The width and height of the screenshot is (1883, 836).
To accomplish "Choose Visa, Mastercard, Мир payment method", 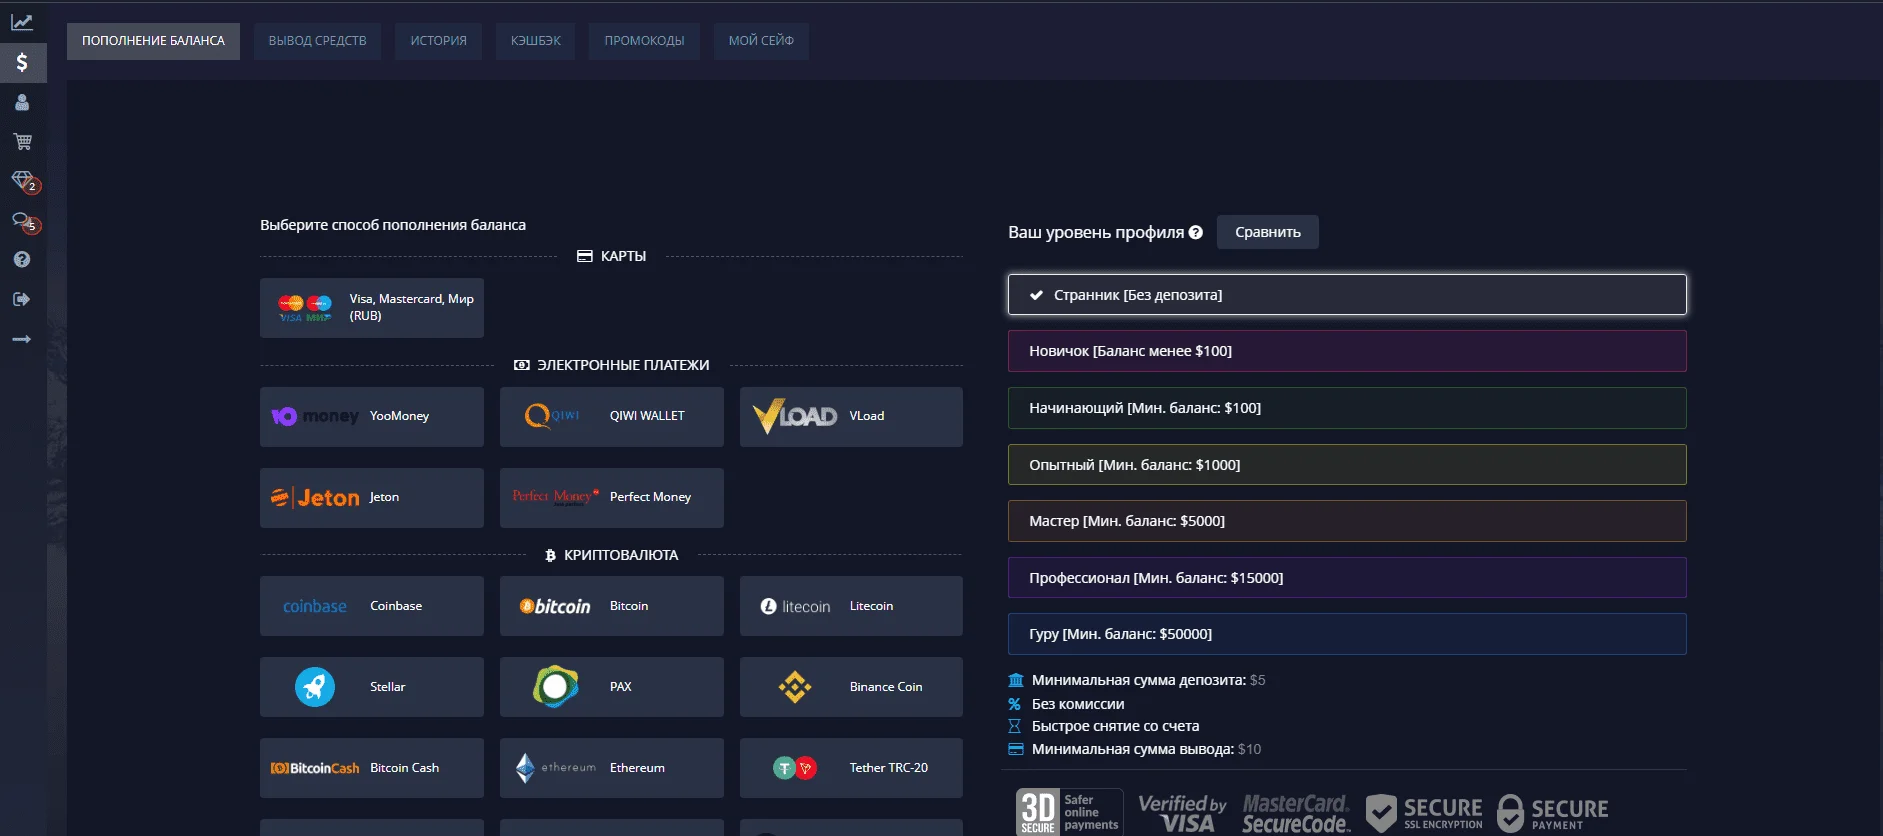I will (x=372, y=308).
